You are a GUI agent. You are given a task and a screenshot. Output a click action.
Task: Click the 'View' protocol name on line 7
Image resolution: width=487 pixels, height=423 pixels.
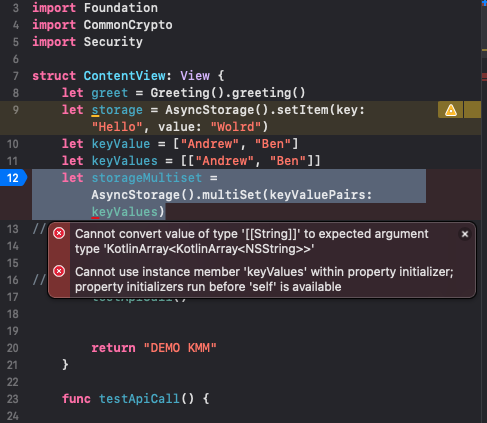point(195,76)
